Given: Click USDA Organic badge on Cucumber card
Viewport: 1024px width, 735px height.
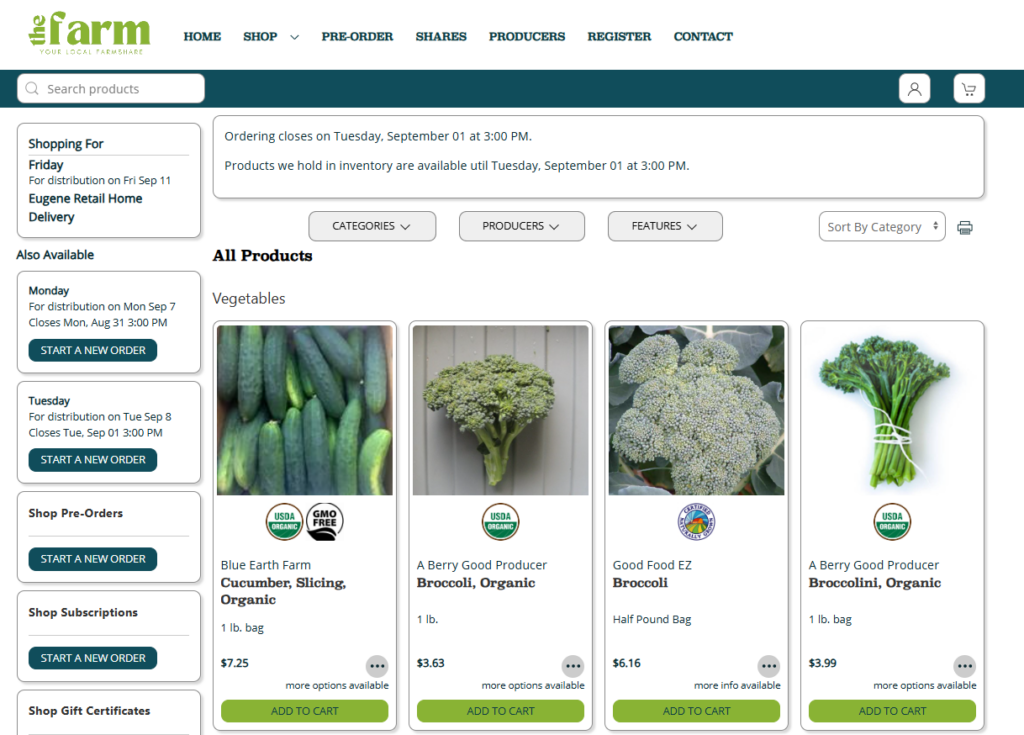Looking at the screenshot, I should point(284,521).
